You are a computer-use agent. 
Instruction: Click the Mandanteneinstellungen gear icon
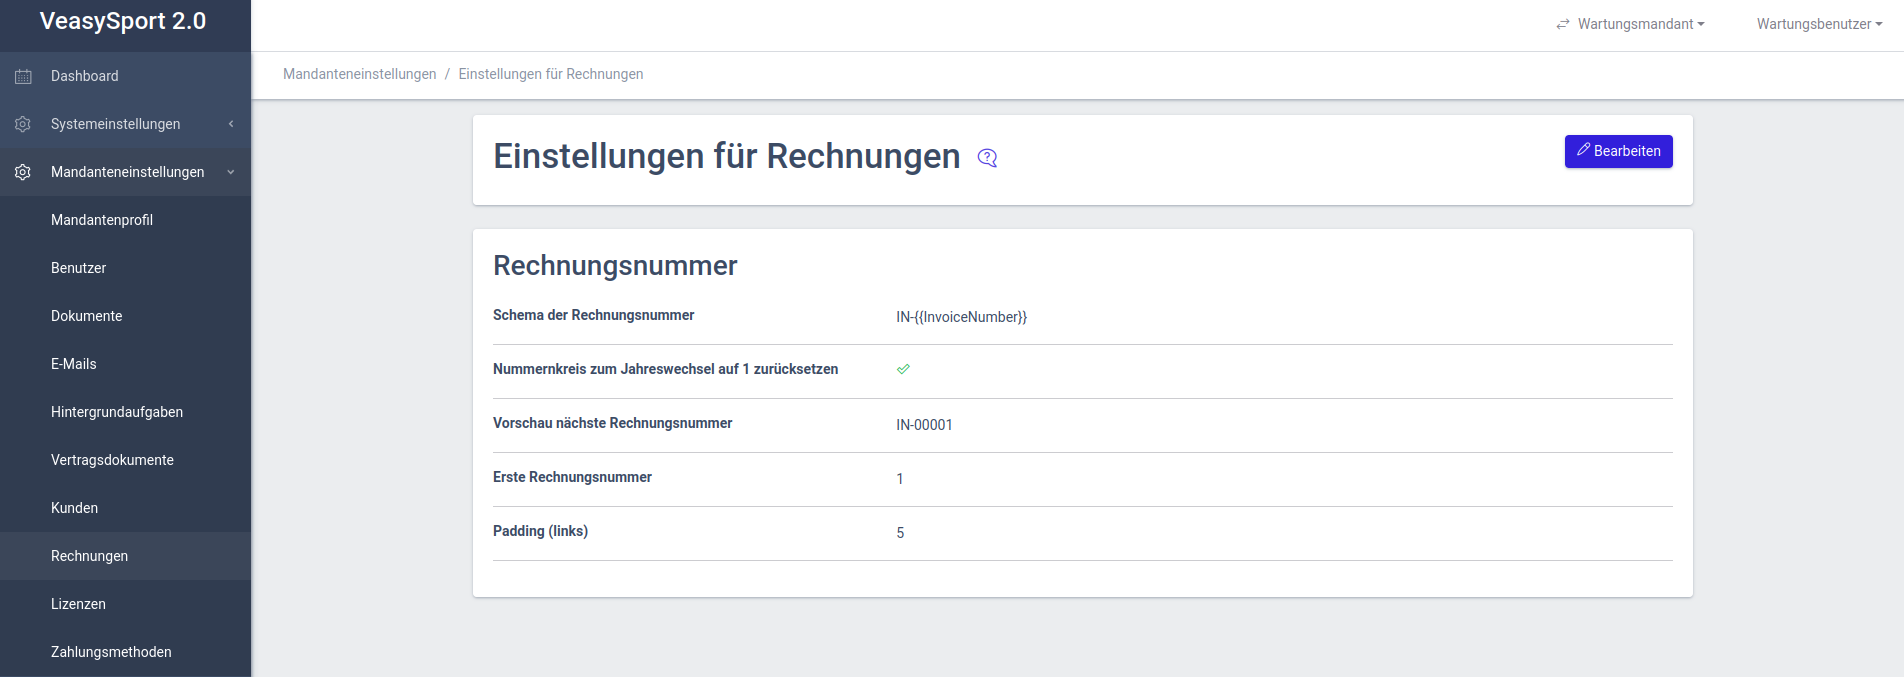(x=23, y=172)
